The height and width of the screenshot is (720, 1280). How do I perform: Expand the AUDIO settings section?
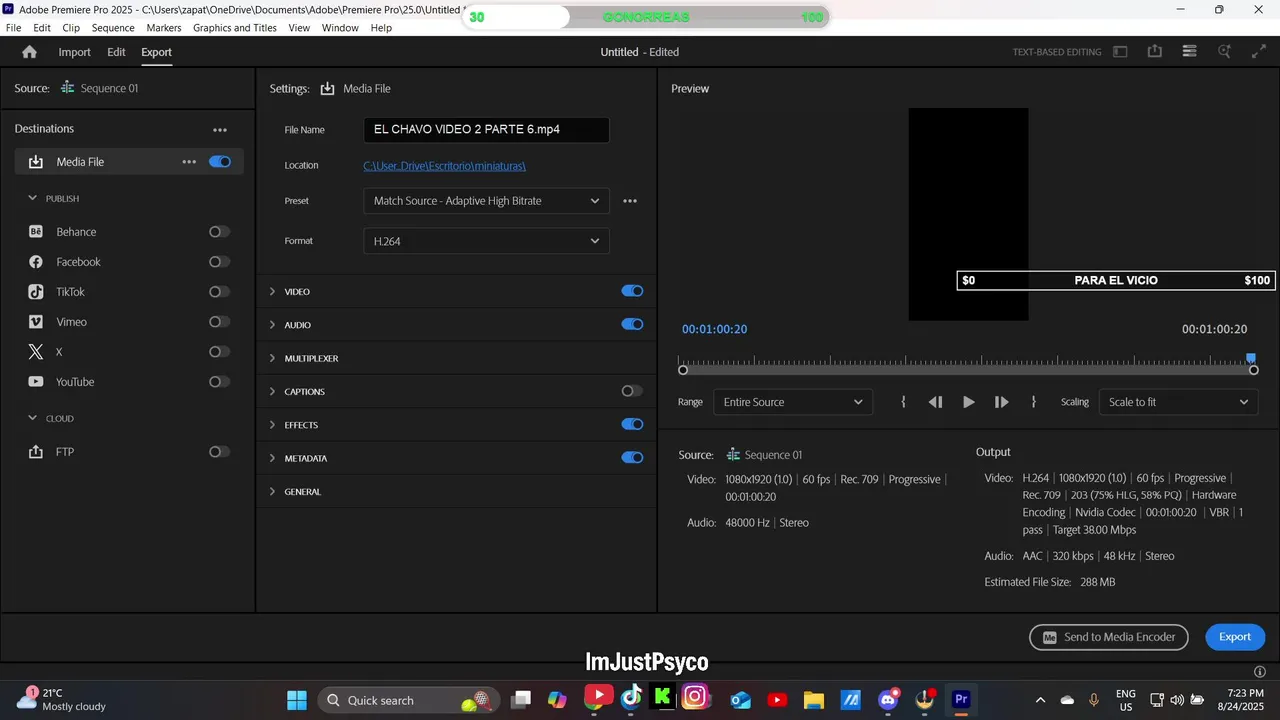pos(272,325)
